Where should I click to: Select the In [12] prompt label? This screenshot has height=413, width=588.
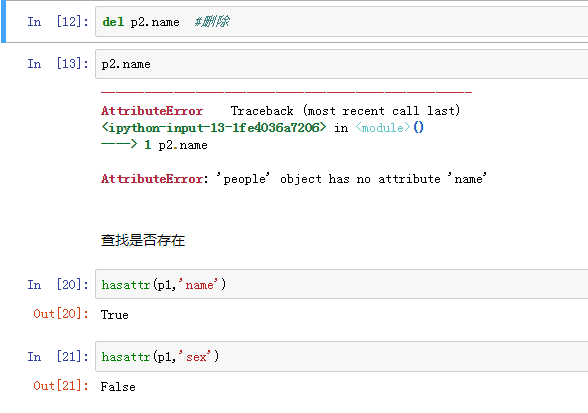click(x=58, y=22)
